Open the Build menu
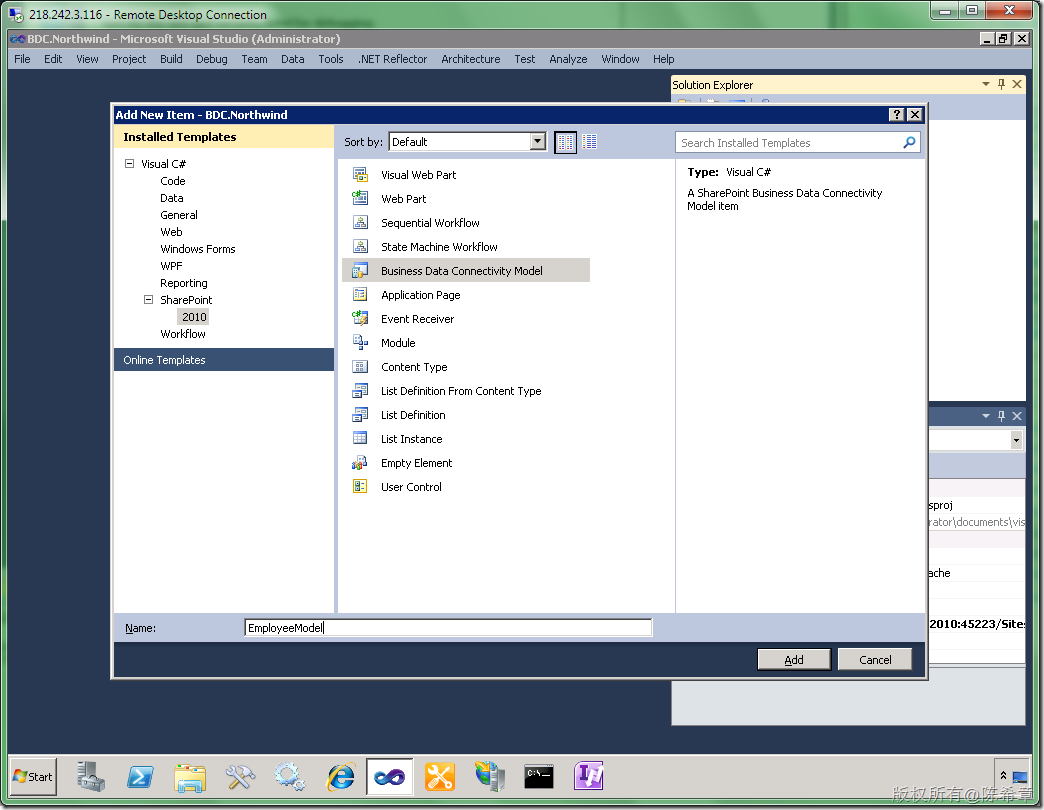 (171, 59)
